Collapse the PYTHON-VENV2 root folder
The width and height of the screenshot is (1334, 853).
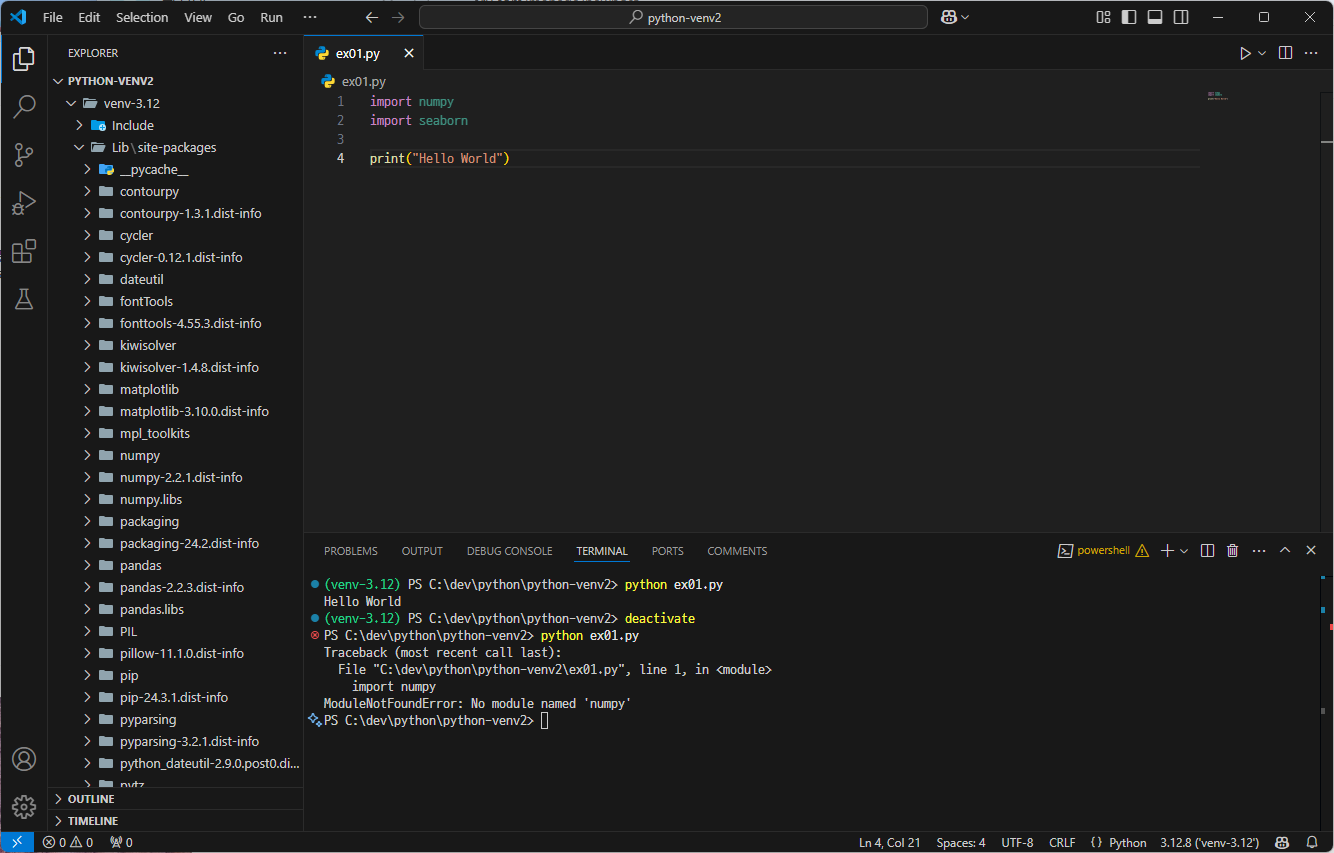click(175, 81)
